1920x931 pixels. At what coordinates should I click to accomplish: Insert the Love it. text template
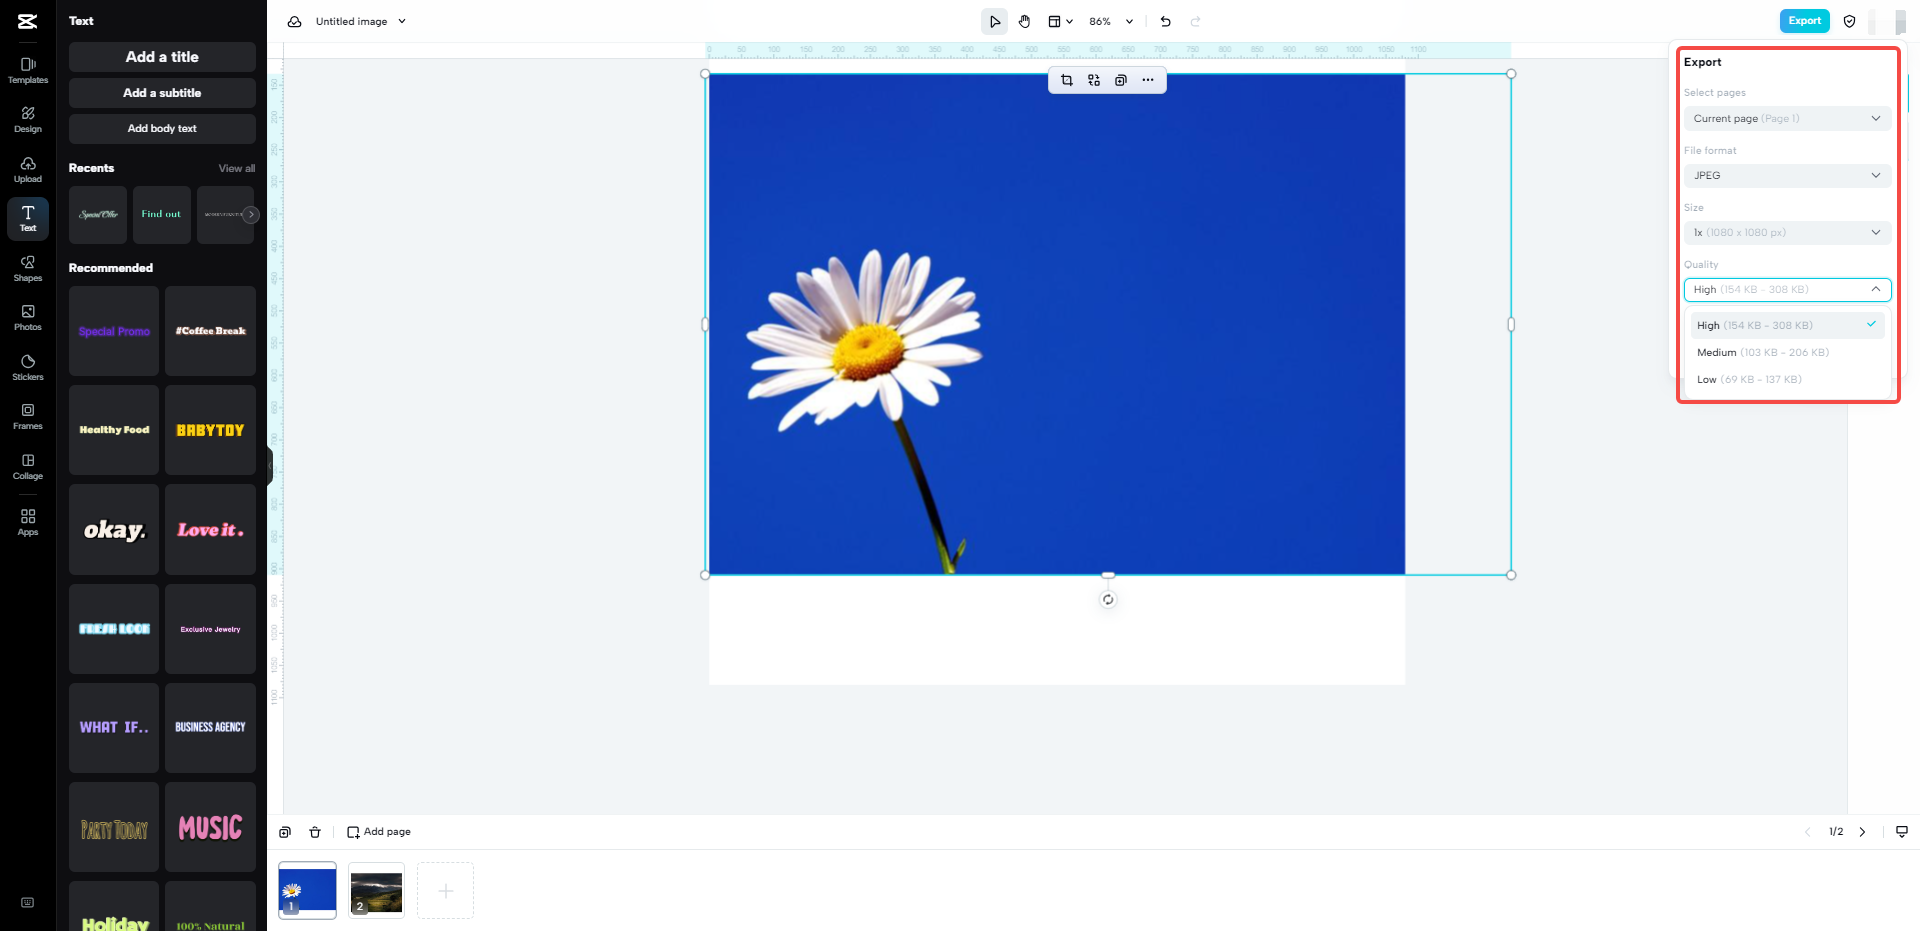(210, 529)
